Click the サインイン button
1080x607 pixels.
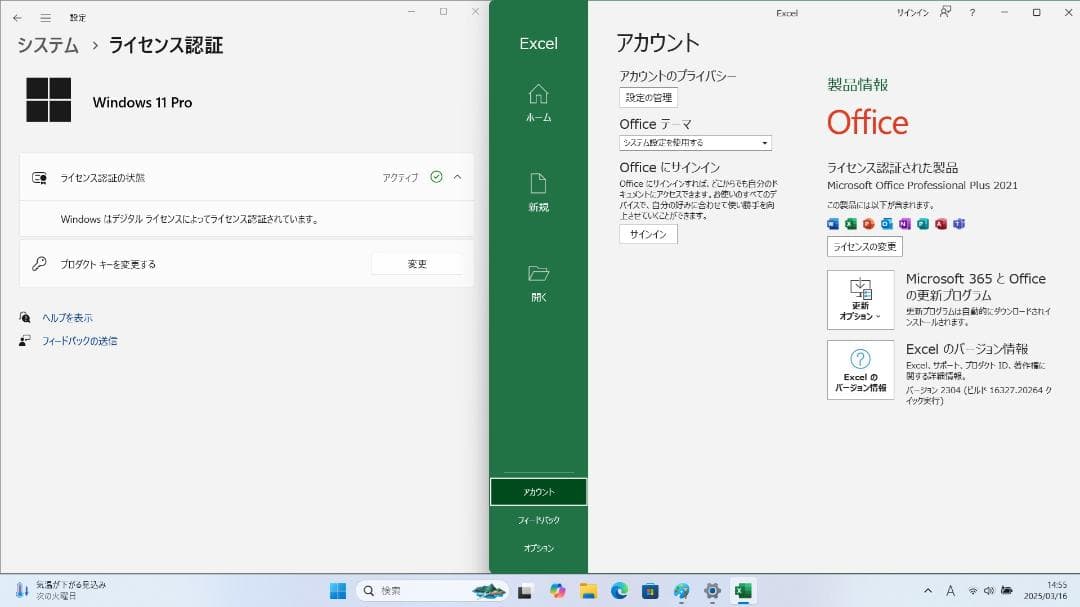[x=647, y=233]
